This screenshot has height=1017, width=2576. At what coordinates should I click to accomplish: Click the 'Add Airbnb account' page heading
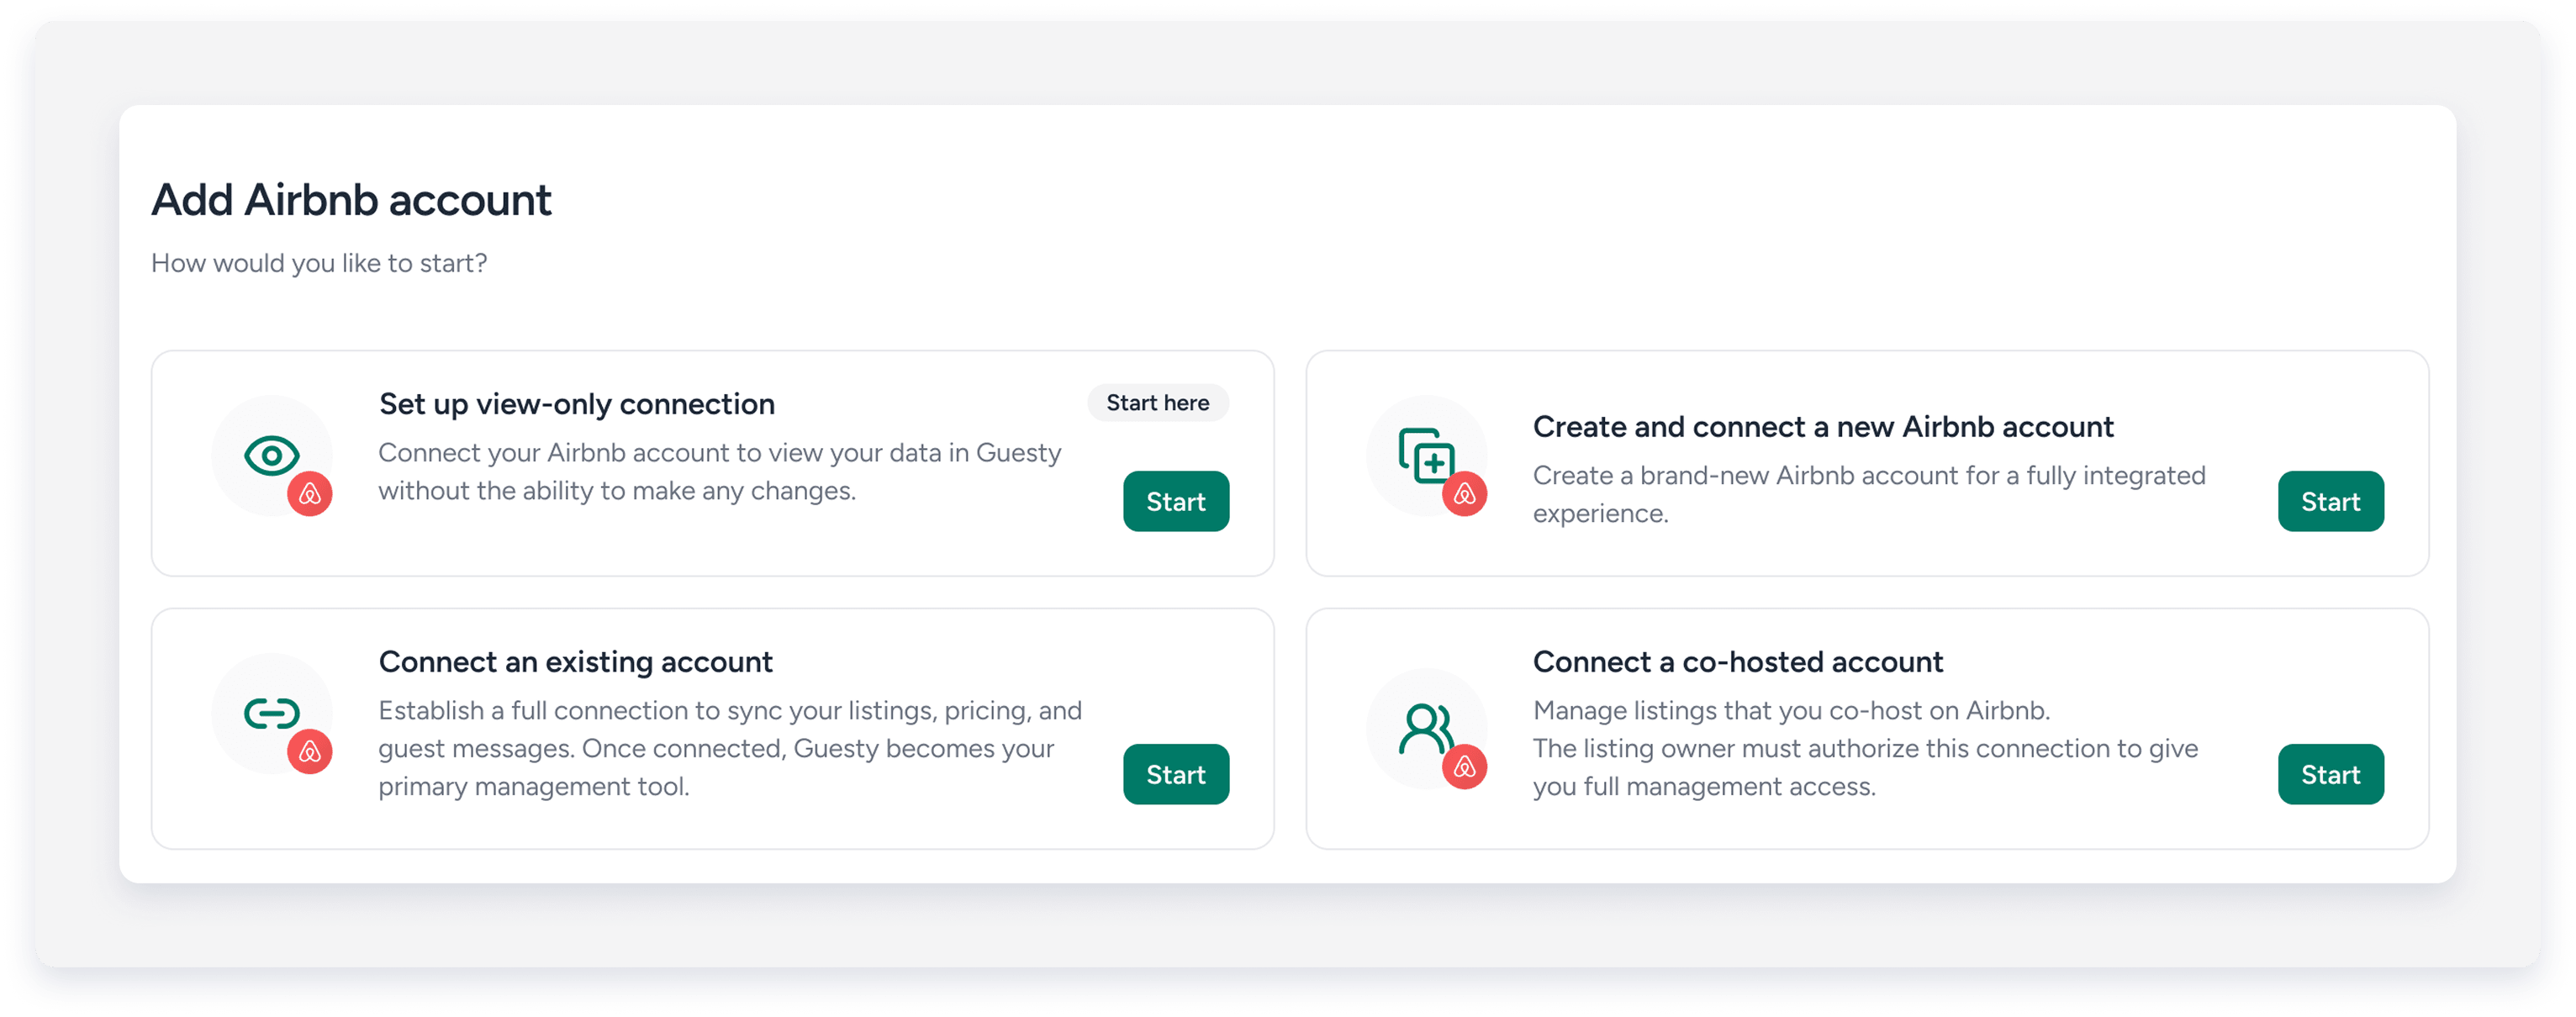[351, 200]
